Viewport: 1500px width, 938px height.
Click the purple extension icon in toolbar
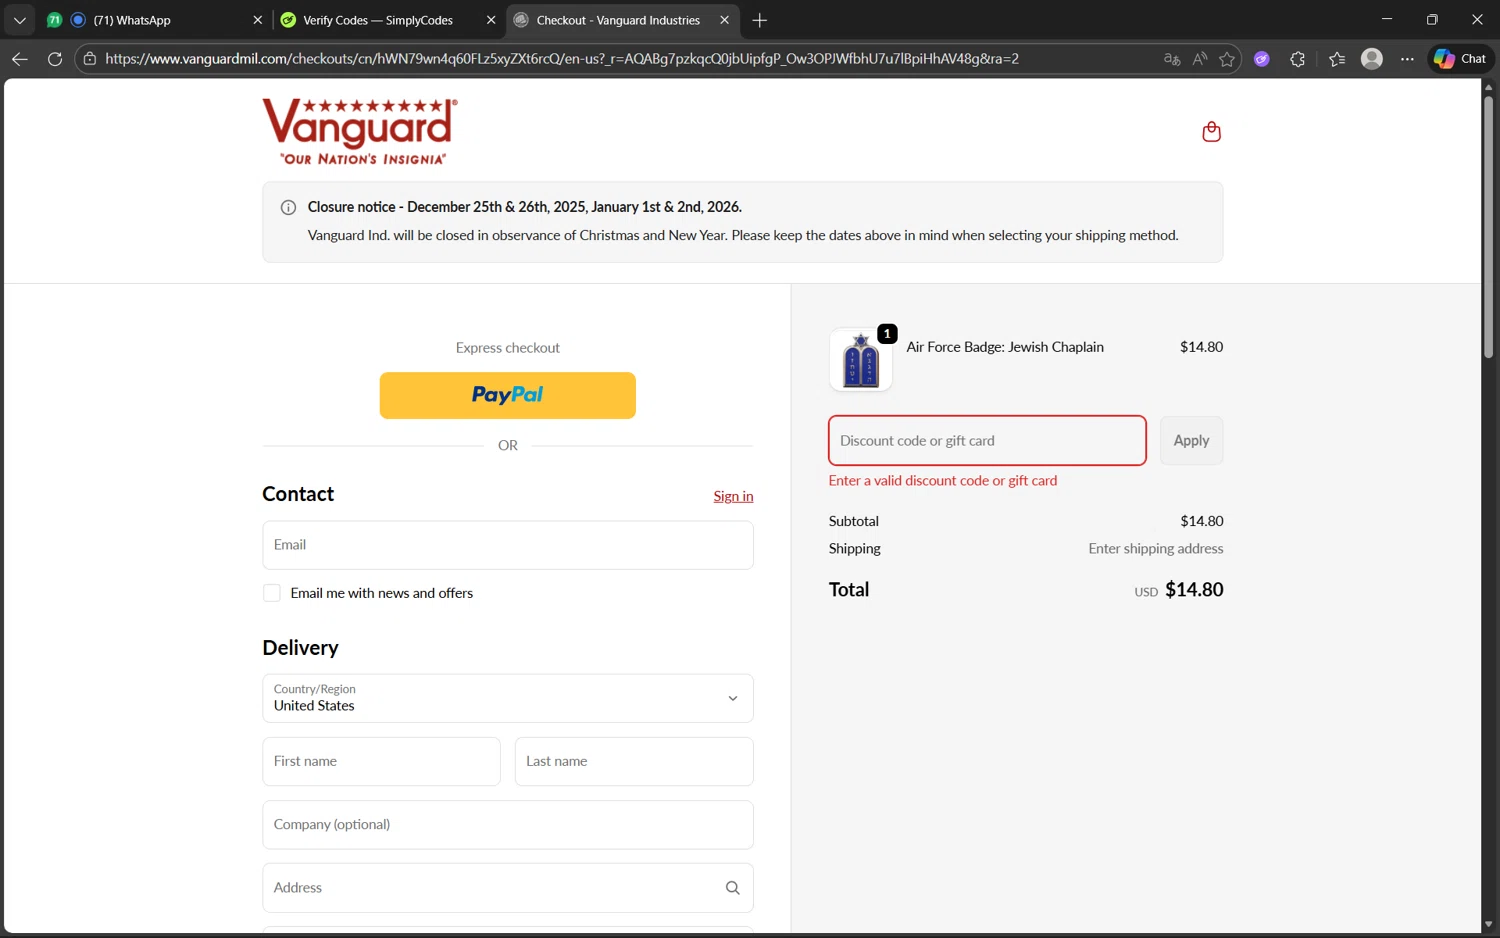pos(1262,59)
